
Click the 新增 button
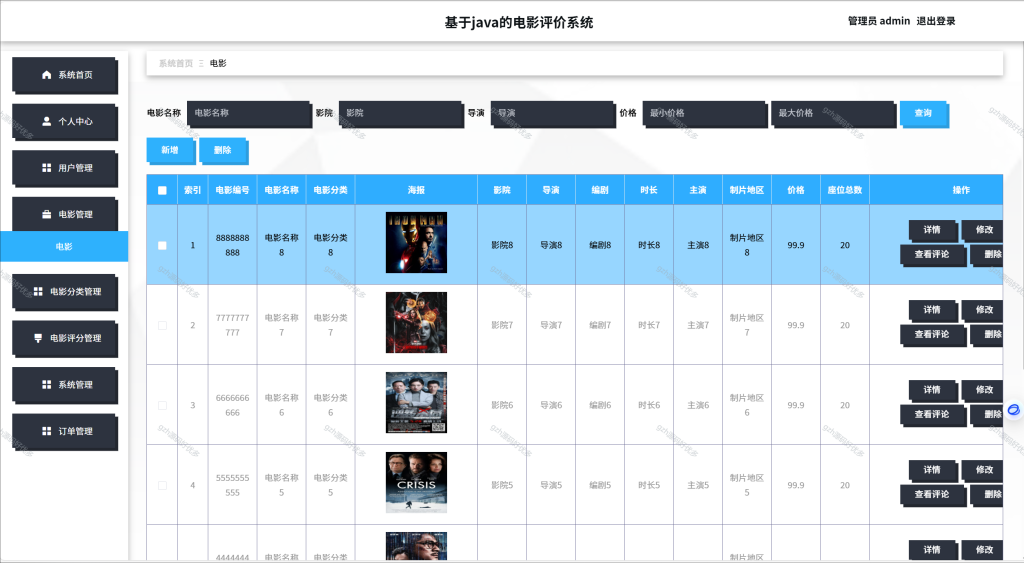pyautogui.click(x=170, y=150)
